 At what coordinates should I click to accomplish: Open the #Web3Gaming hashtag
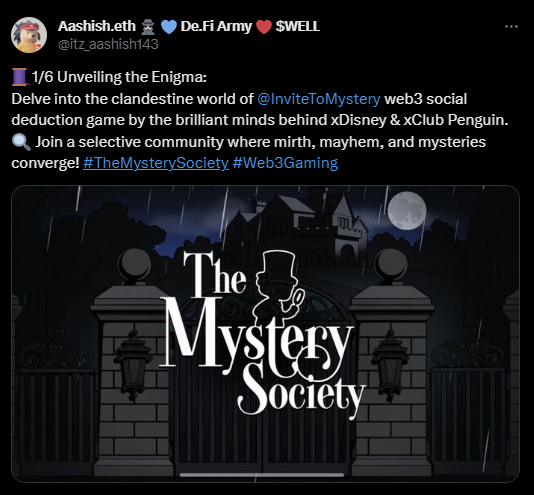click(285, 163)
